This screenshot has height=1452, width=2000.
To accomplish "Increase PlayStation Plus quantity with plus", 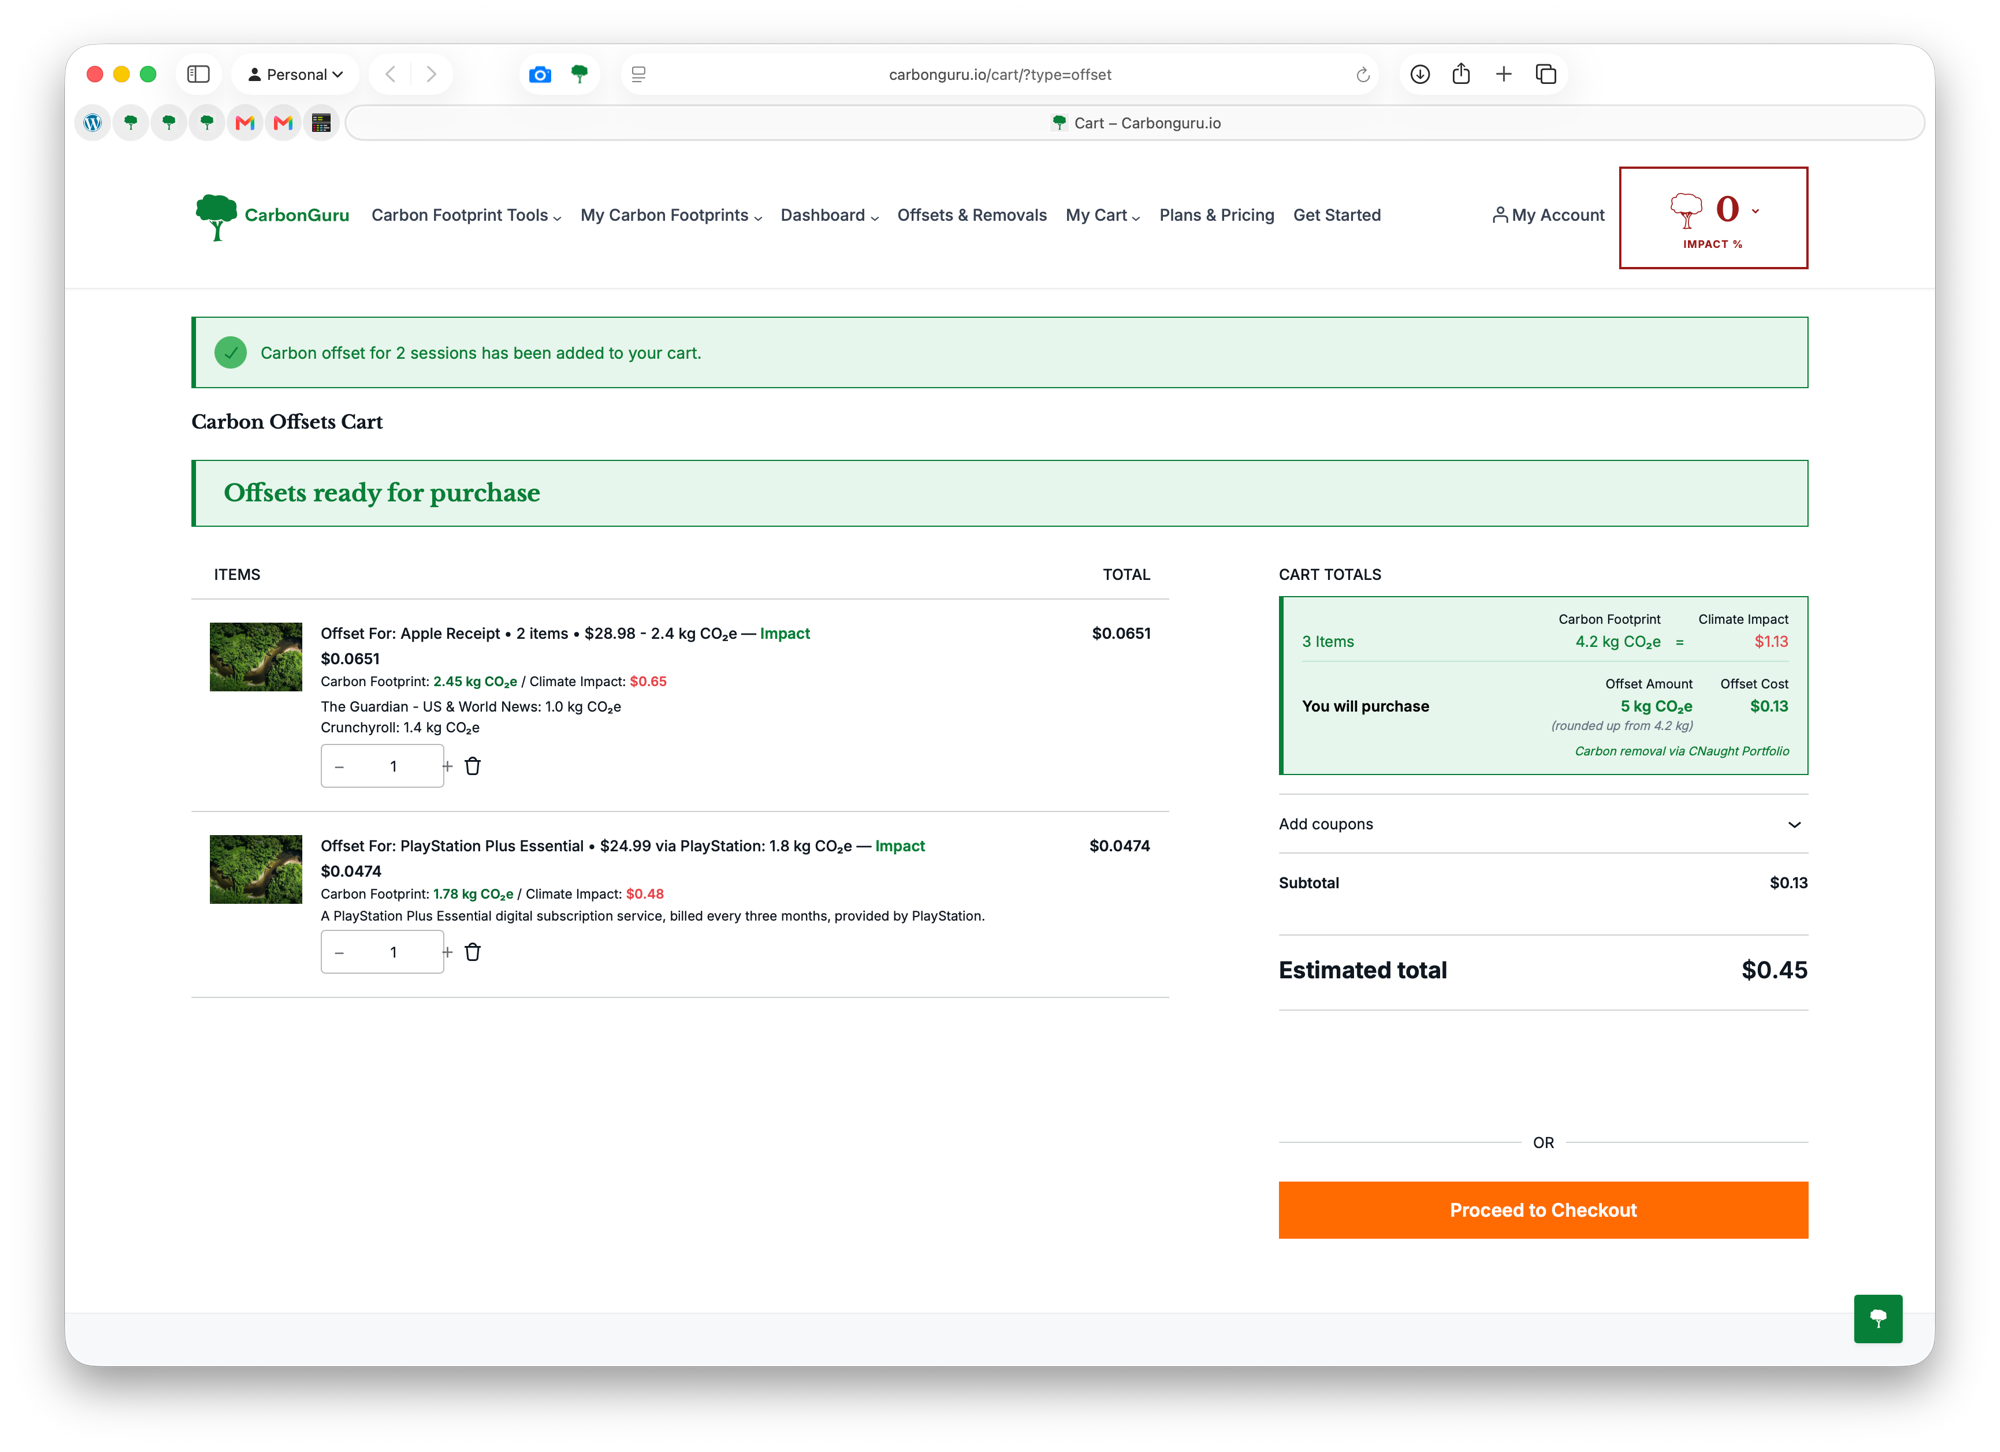I will coord(447,953).
